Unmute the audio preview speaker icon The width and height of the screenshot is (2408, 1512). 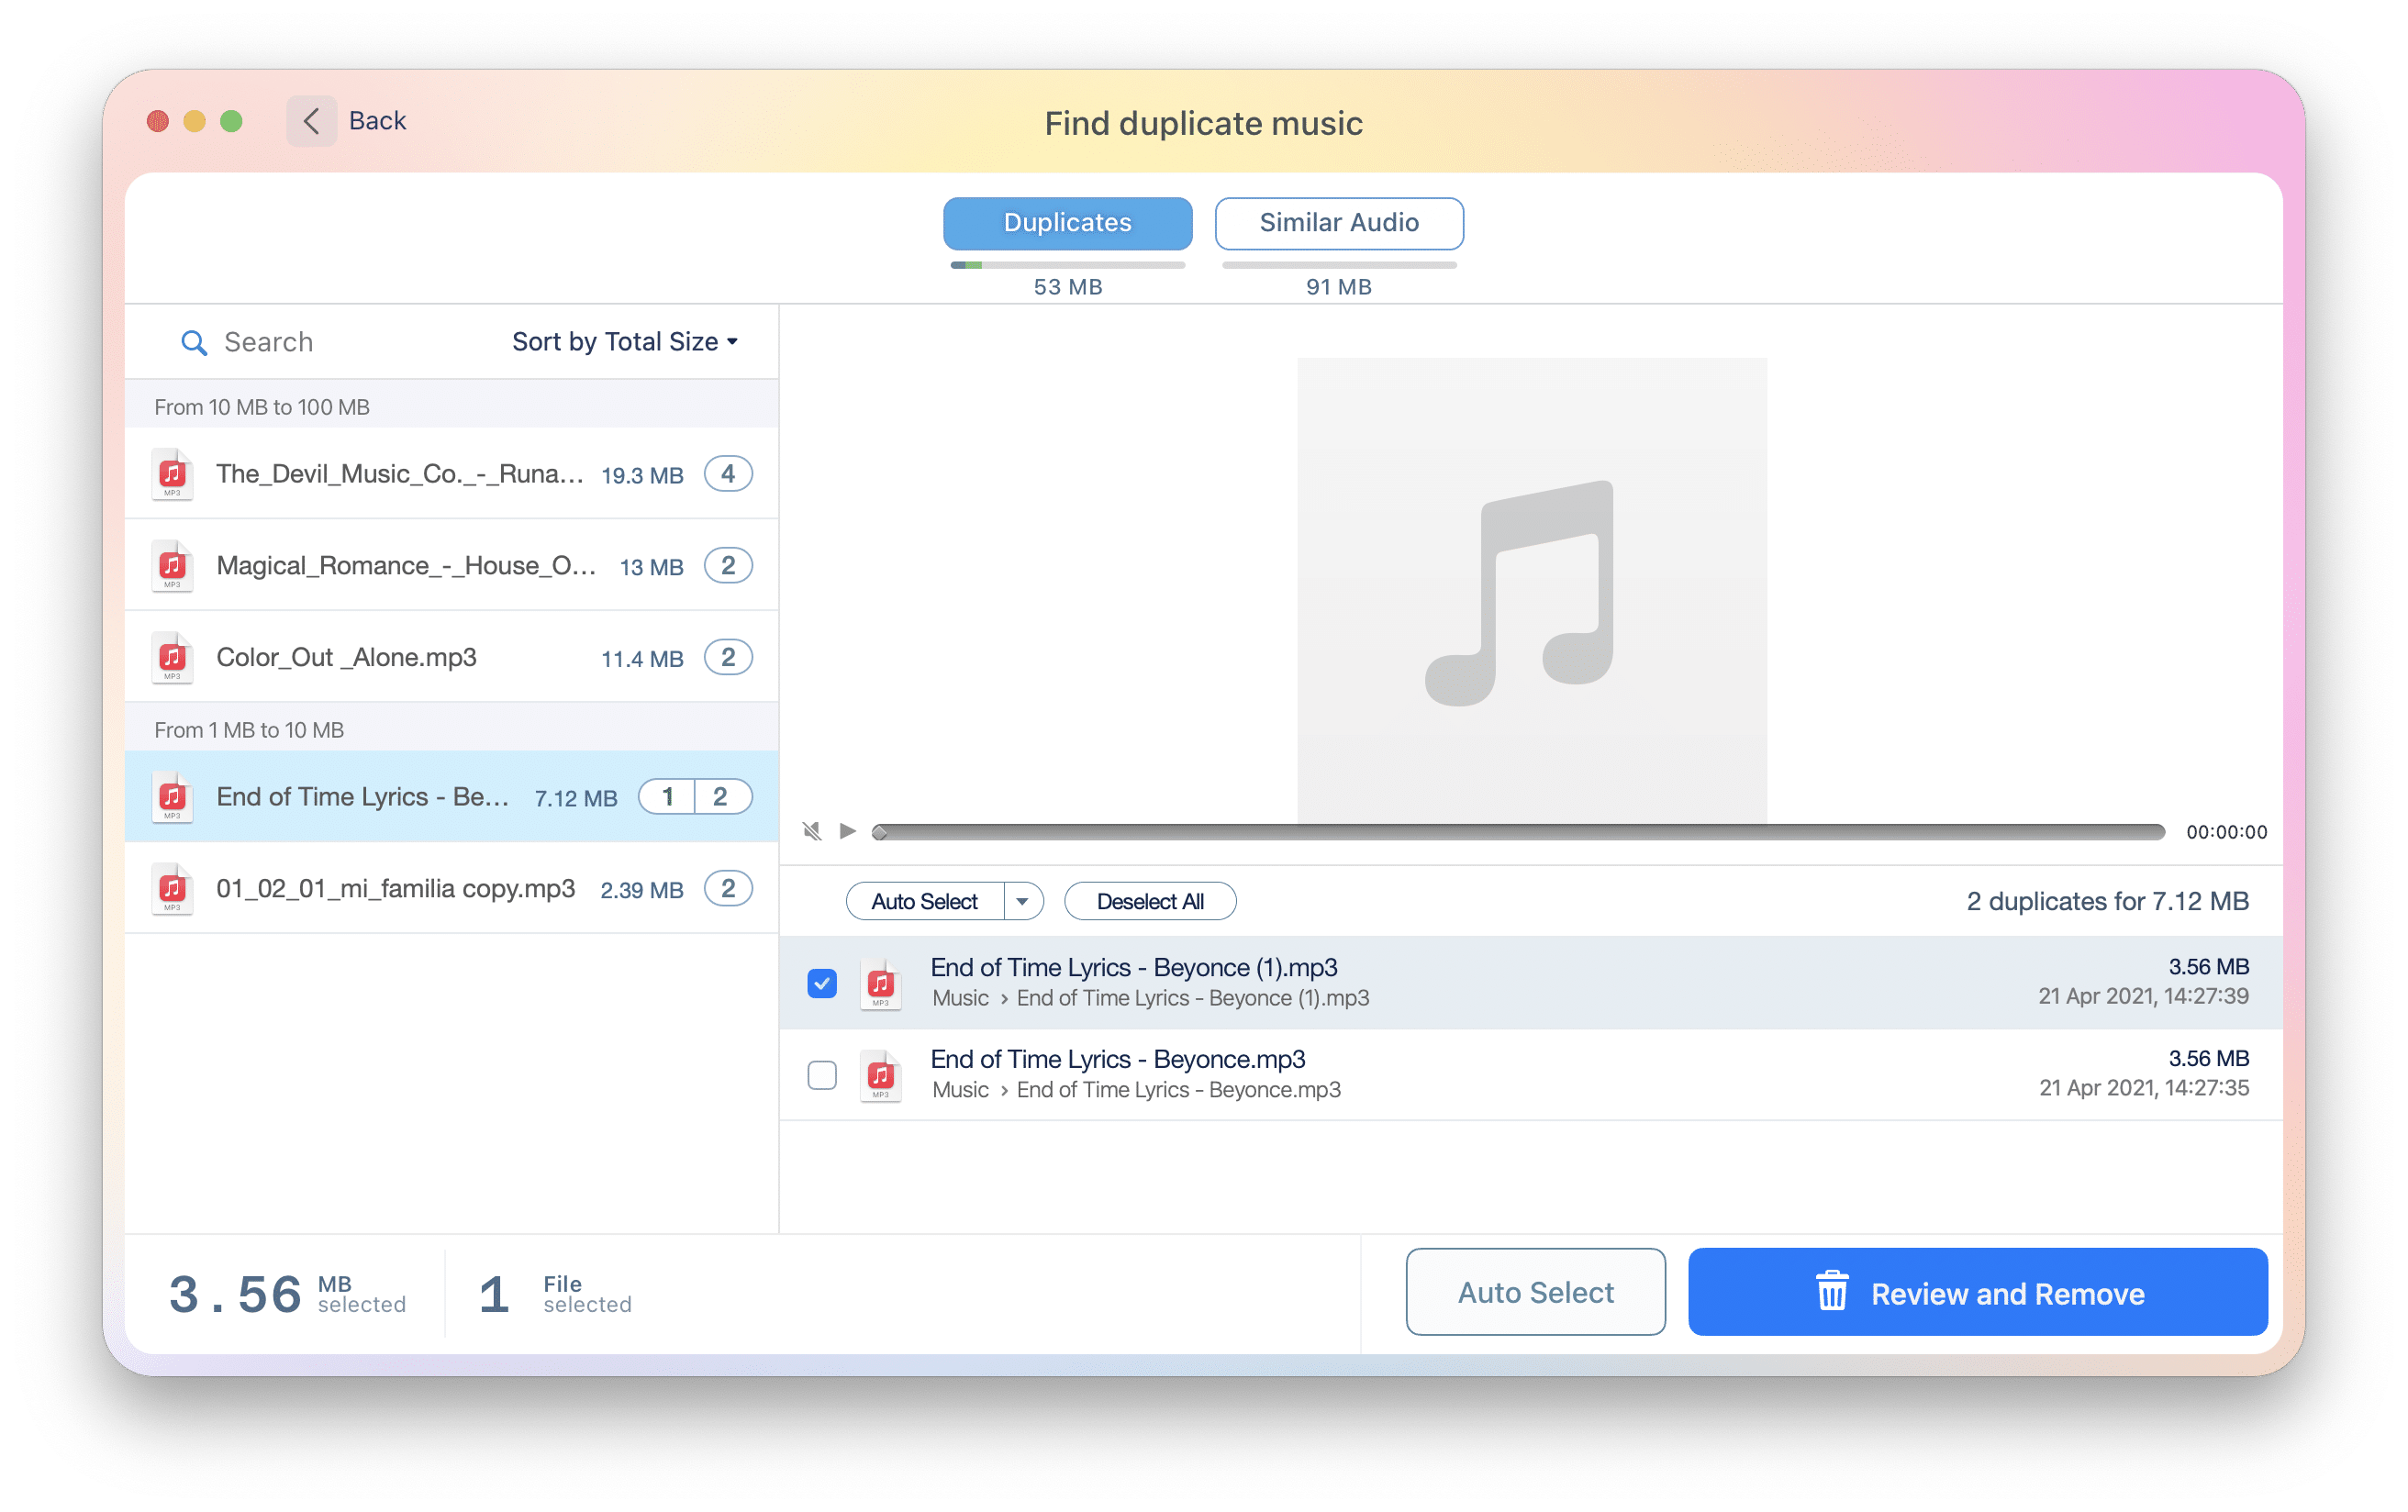[812, 831]
